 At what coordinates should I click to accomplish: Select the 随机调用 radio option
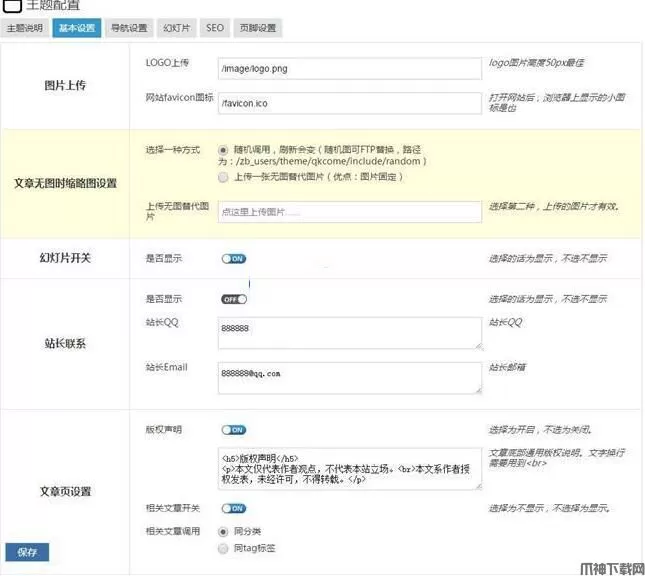point(223,149)
